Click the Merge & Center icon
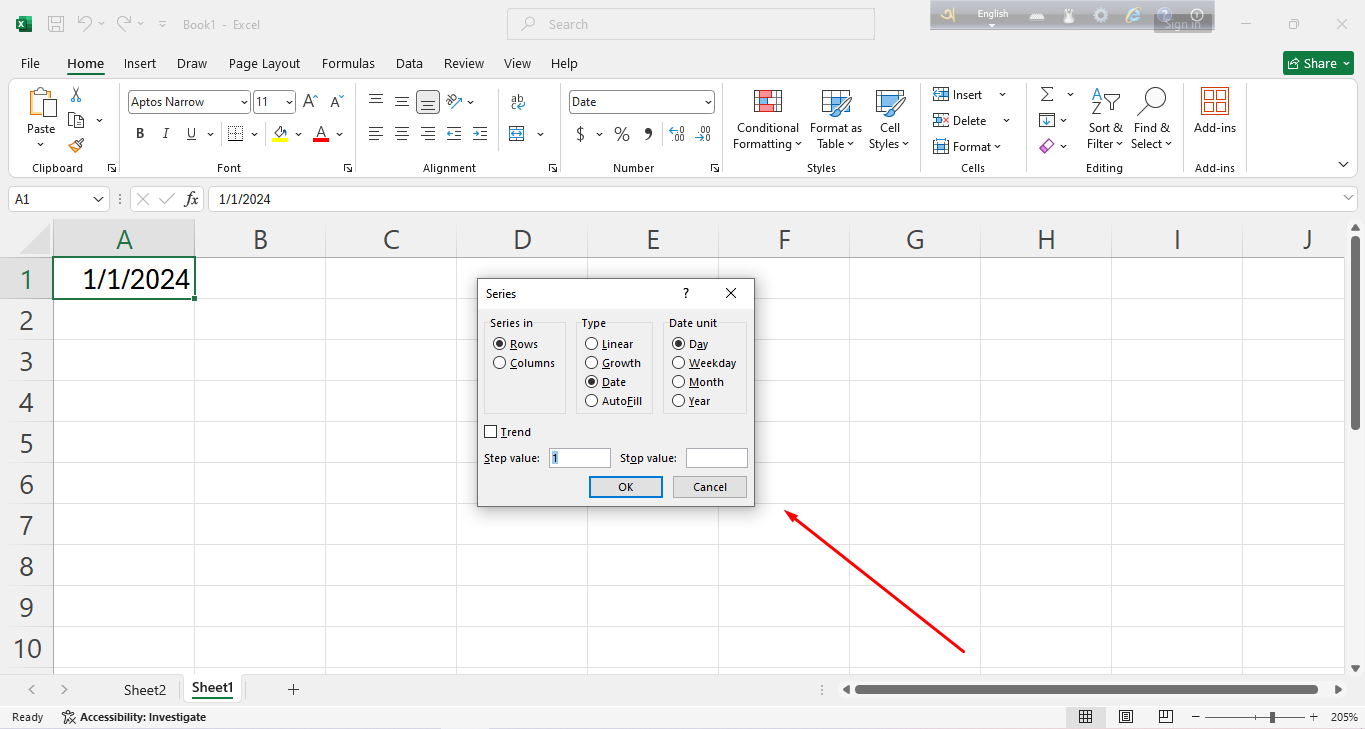1365x729 pixels. [x=517, y=134]
